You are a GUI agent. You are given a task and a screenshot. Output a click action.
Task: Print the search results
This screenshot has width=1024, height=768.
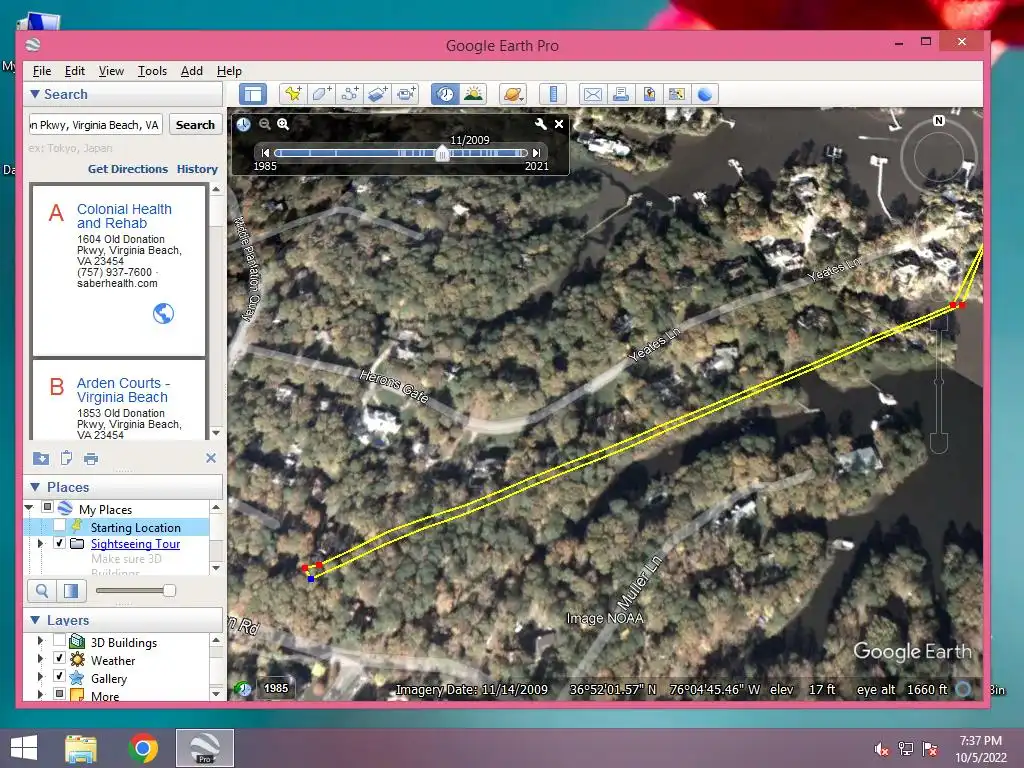click(91, 458)
